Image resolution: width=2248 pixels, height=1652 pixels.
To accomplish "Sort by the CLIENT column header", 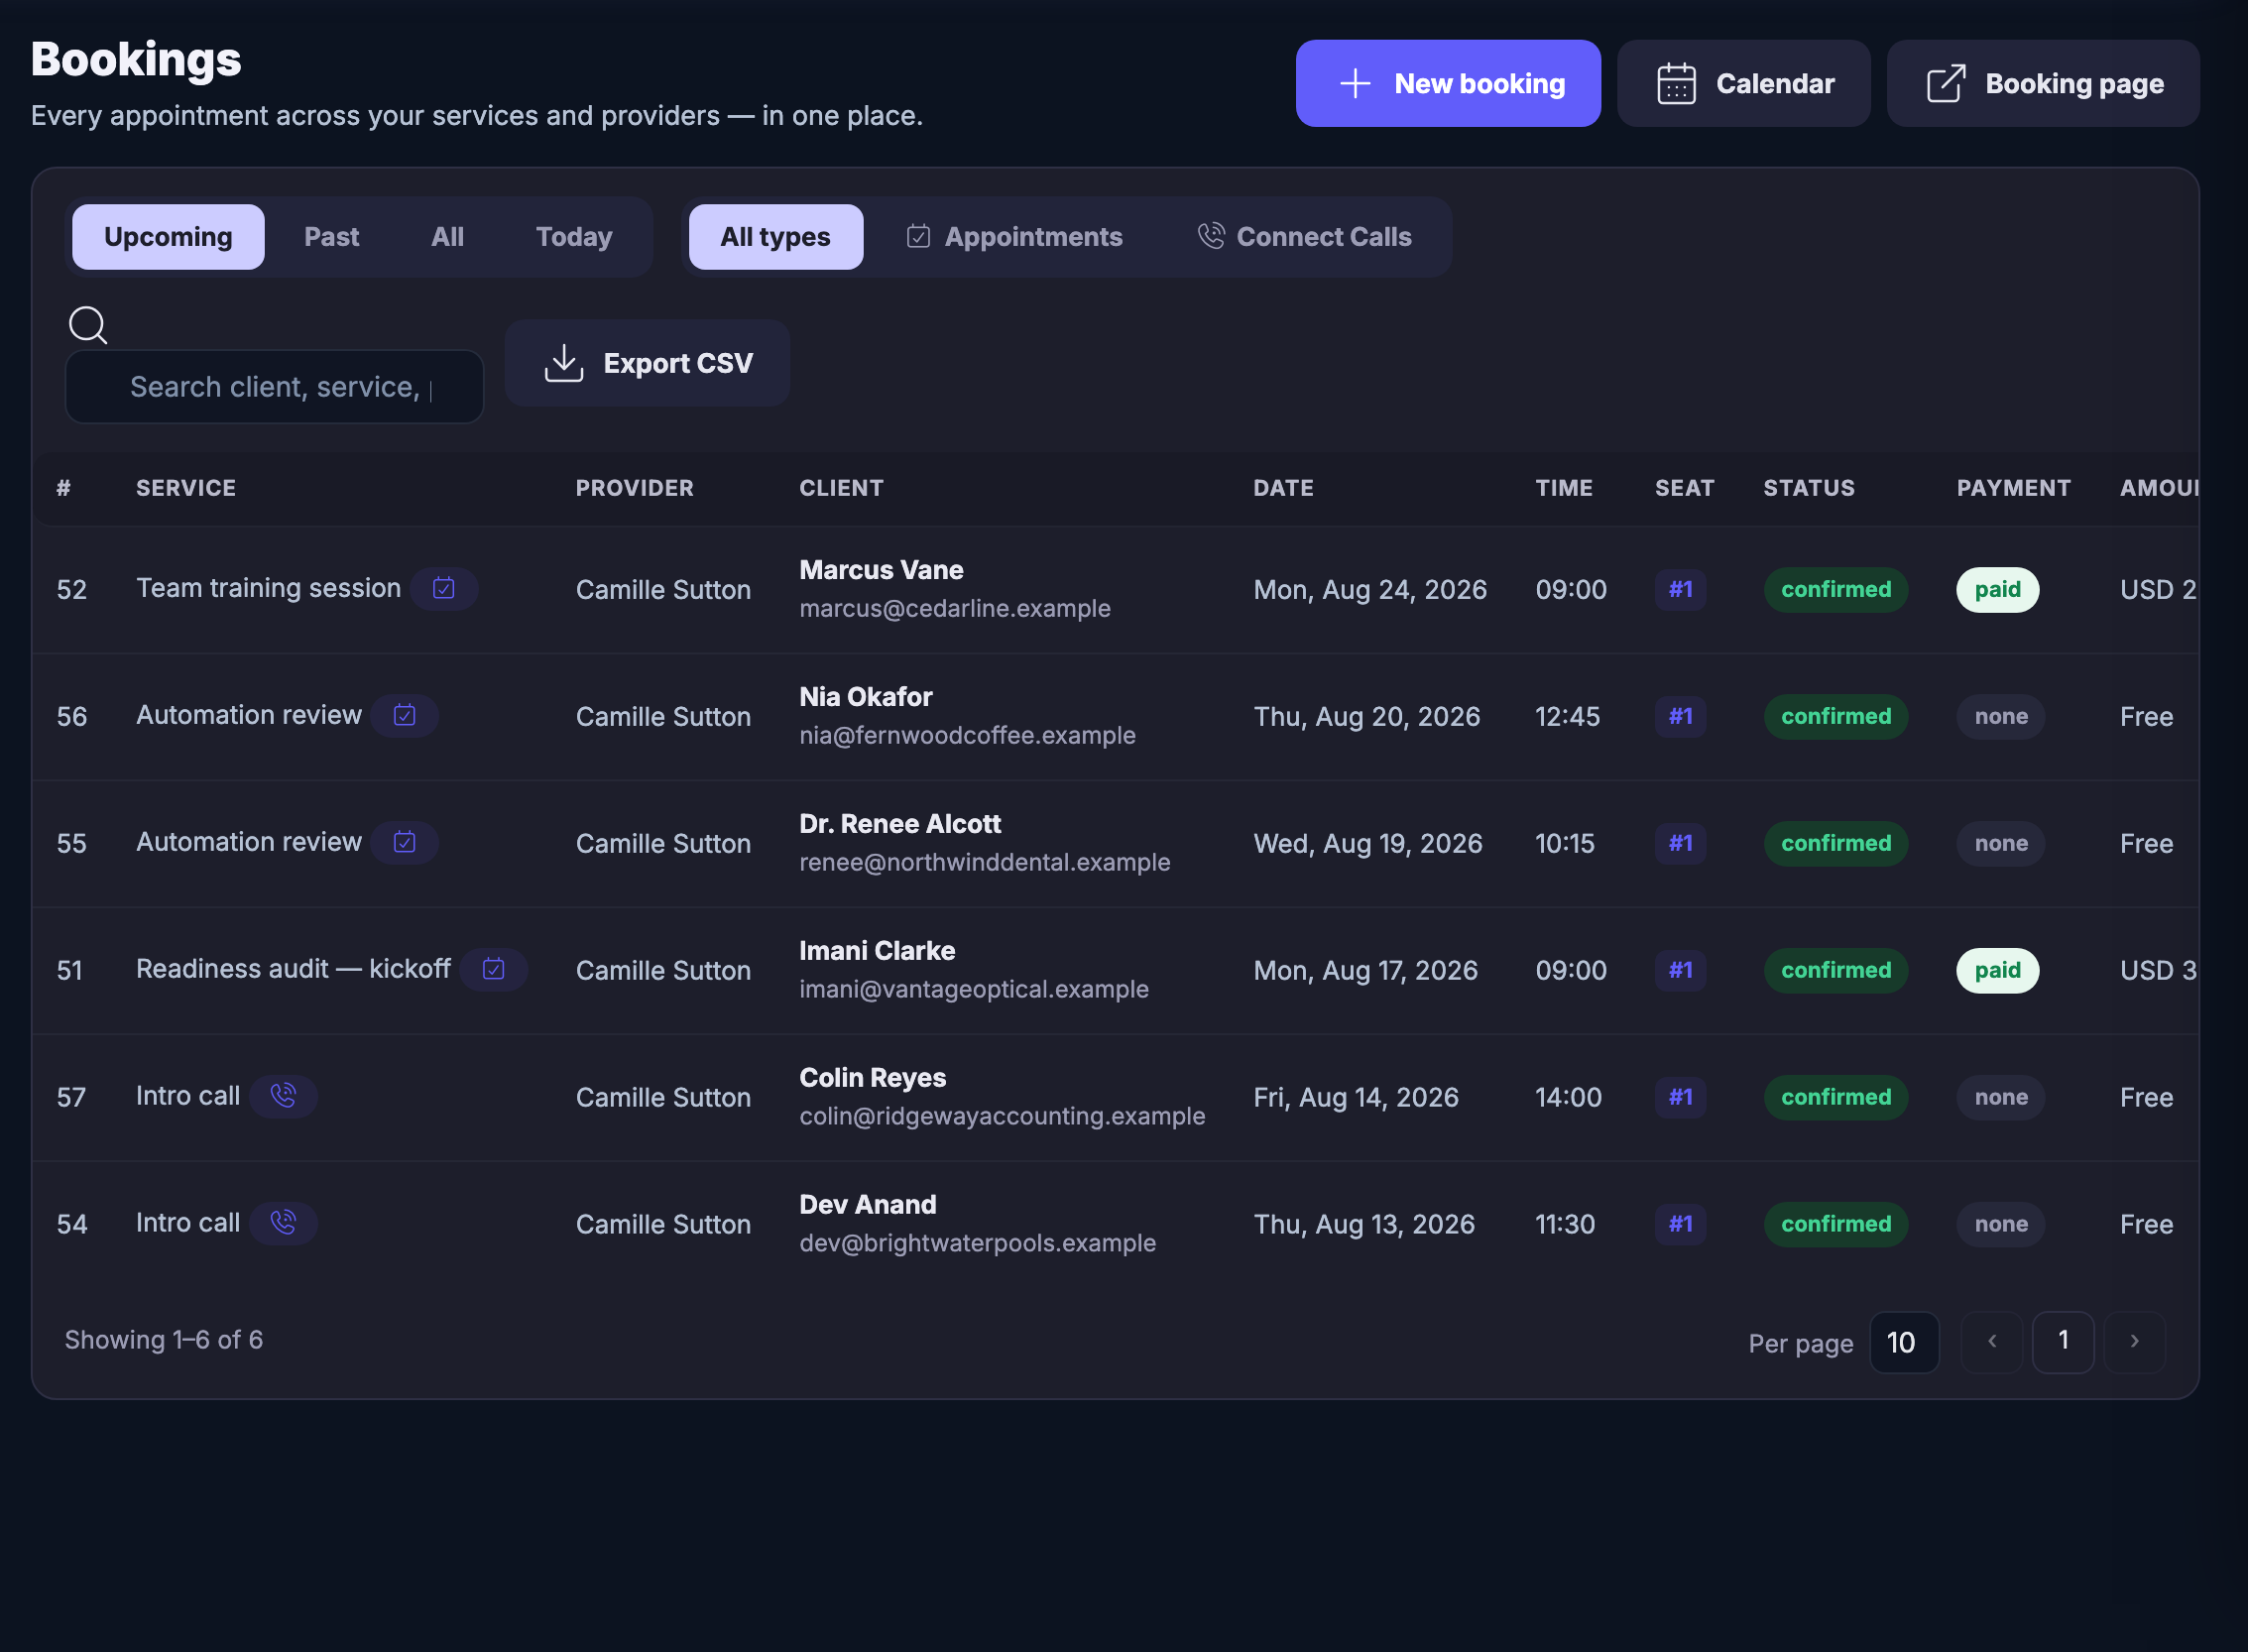I will [x=841, y=488].
